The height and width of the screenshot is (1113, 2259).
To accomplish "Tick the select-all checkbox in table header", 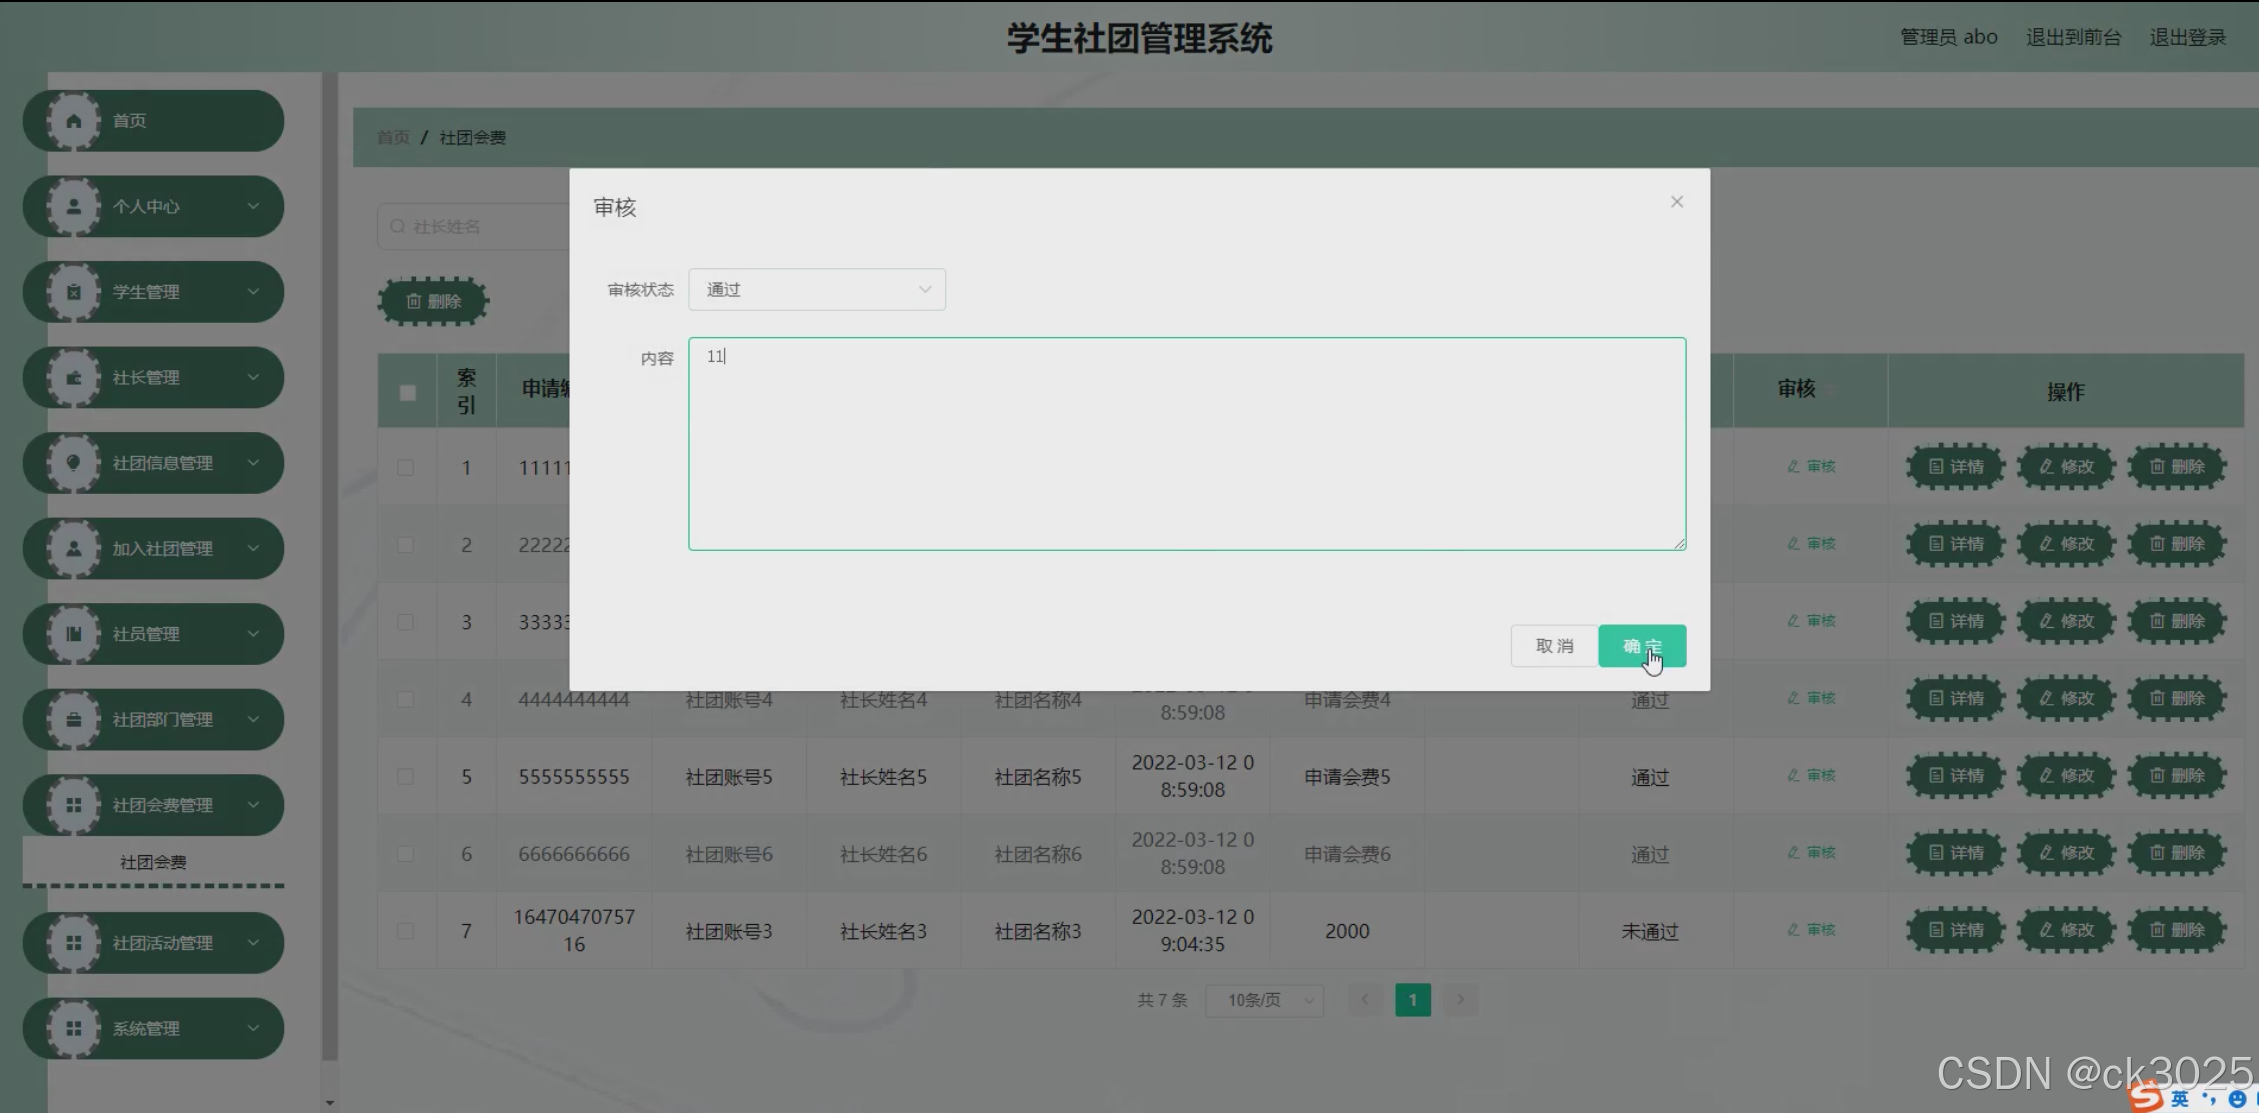I will click(x=407, y=392).
